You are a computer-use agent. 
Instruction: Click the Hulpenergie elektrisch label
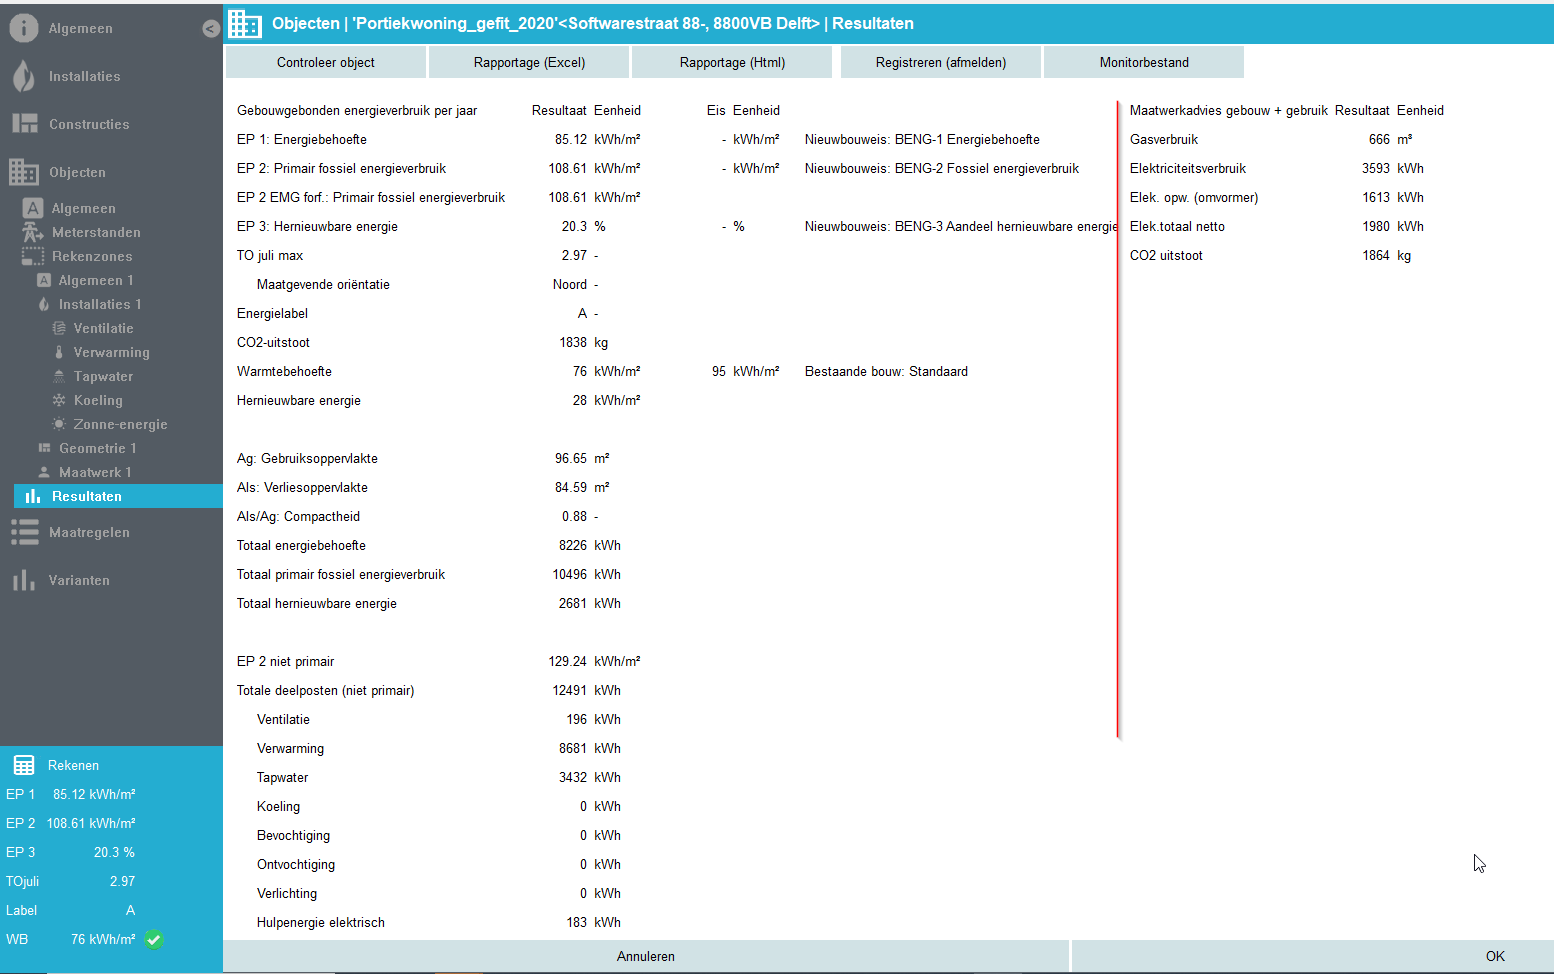coord(321,922)
